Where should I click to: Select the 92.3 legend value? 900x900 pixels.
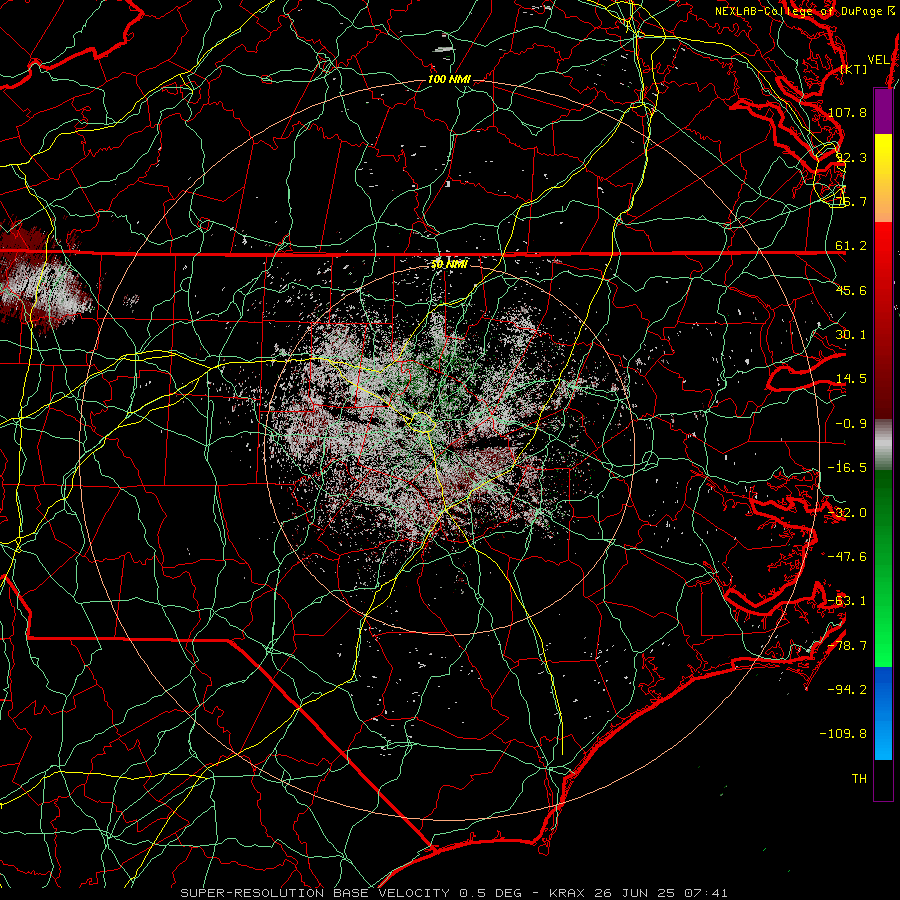[851, 157]
